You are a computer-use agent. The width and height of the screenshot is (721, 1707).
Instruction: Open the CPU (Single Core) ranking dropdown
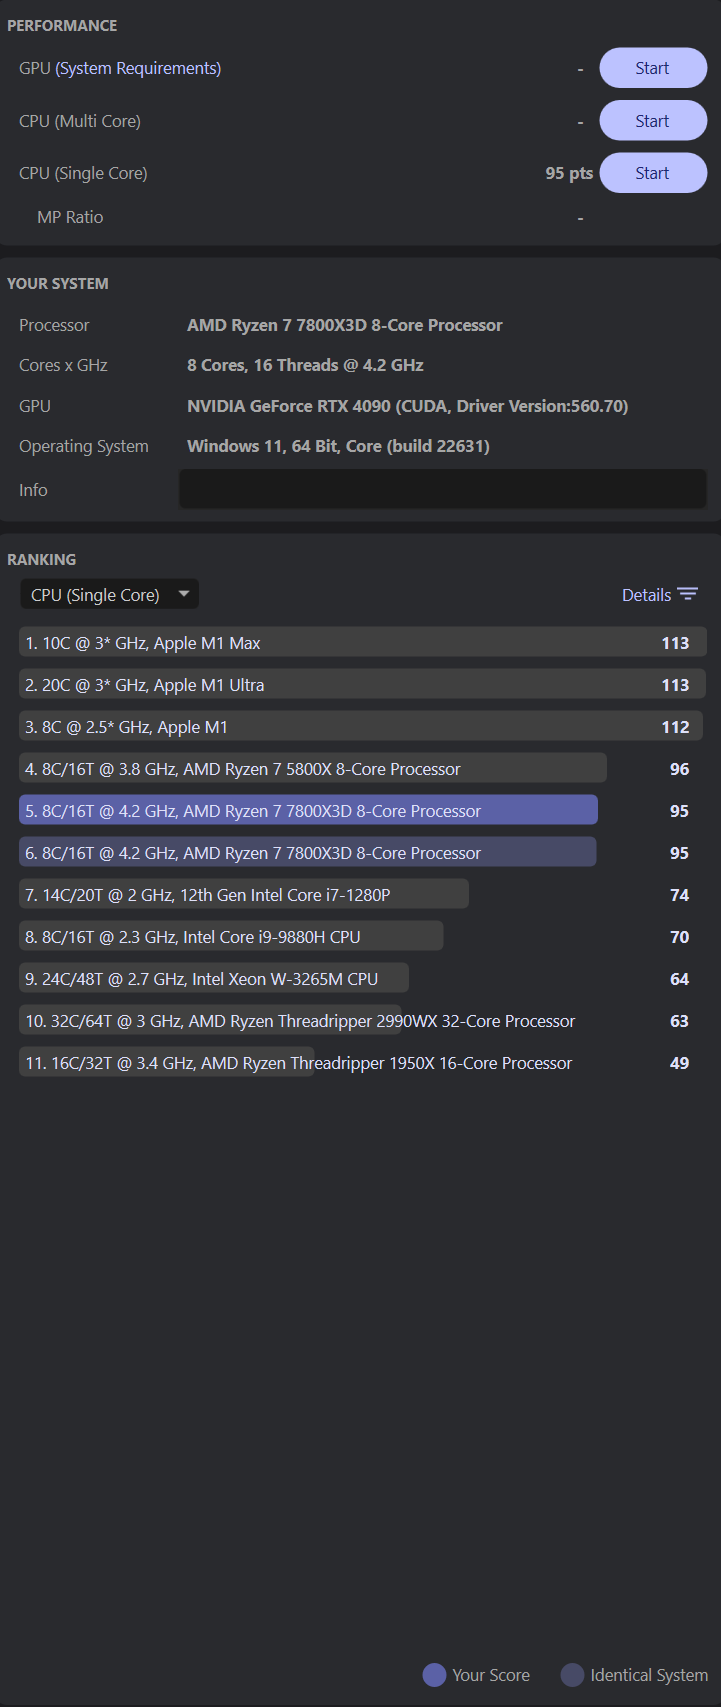109,595
